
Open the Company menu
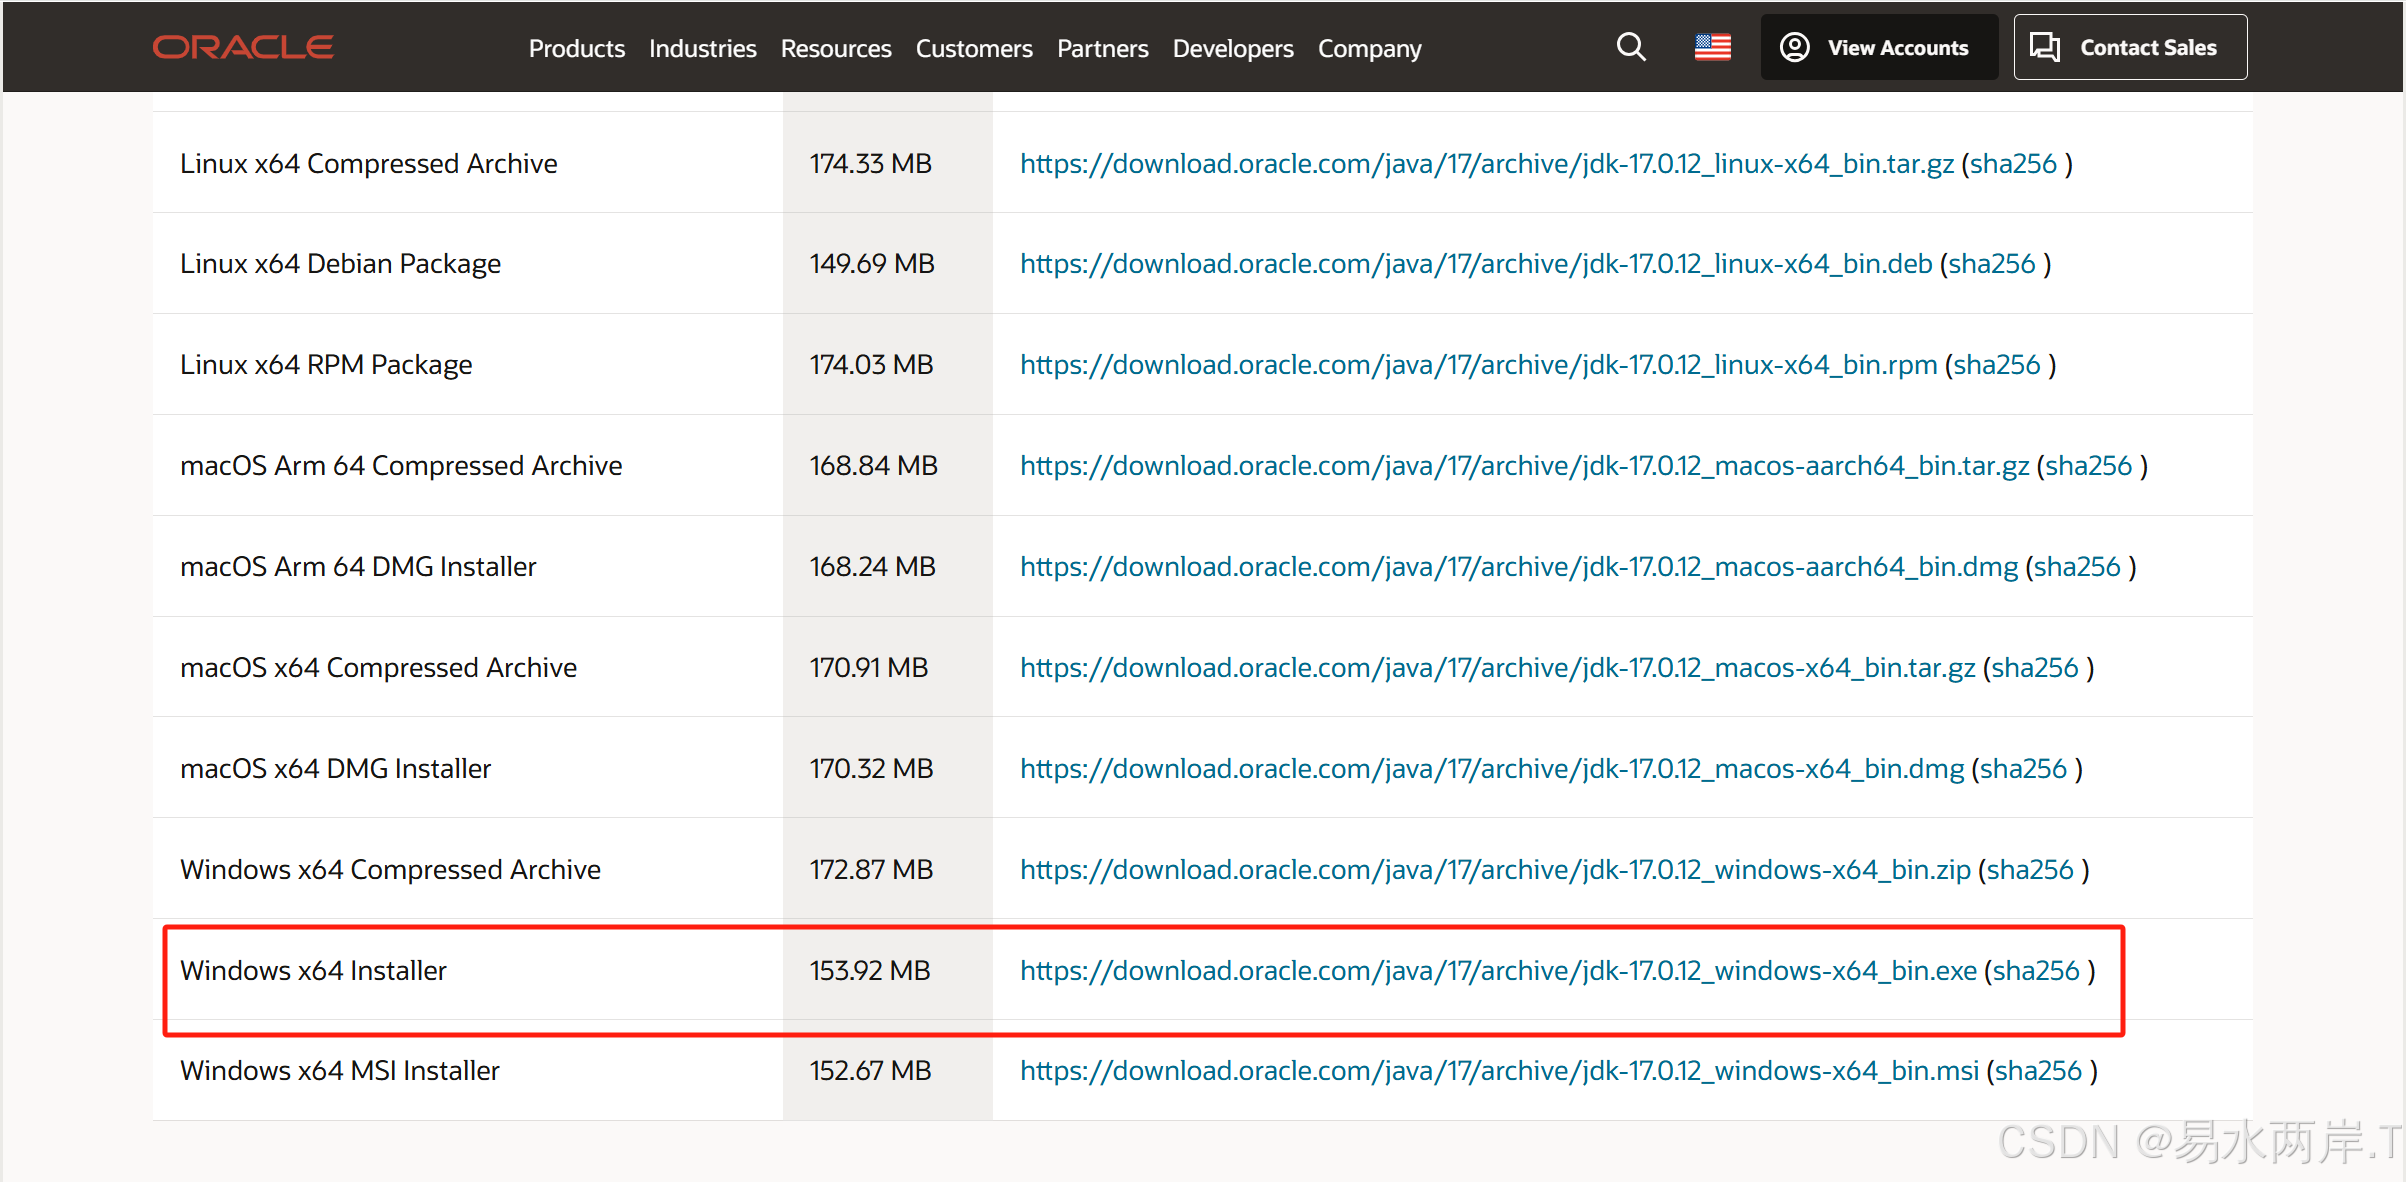[x=1369, y=48]
